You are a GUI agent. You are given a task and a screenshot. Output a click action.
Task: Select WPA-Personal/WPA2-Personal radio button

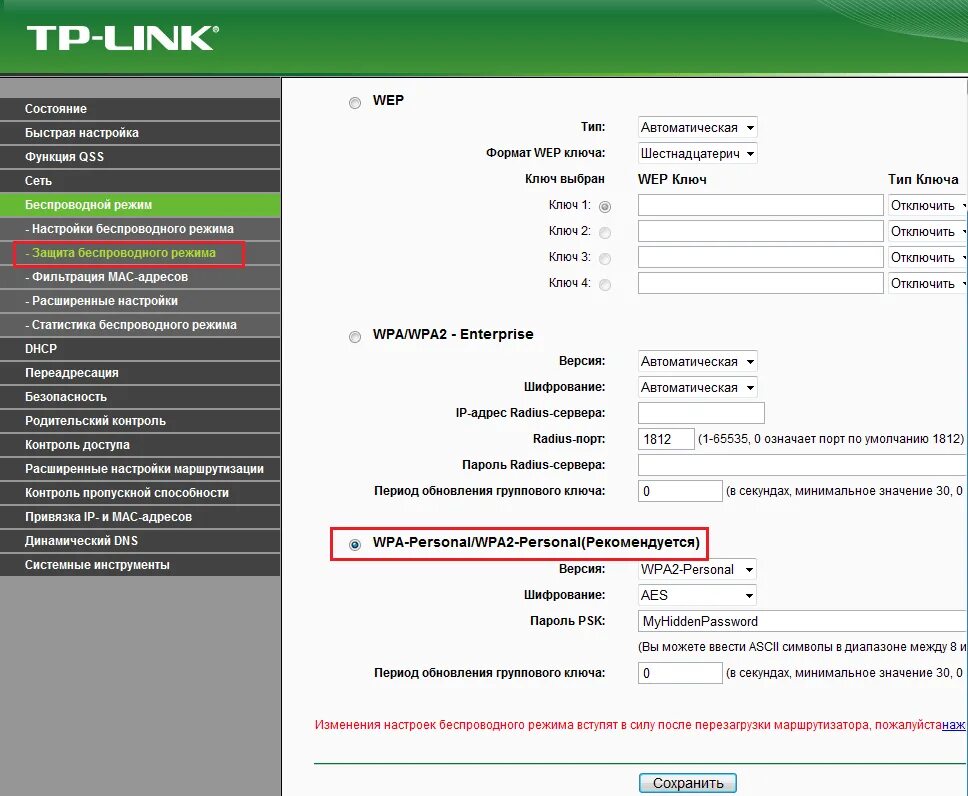coord(355,545)
